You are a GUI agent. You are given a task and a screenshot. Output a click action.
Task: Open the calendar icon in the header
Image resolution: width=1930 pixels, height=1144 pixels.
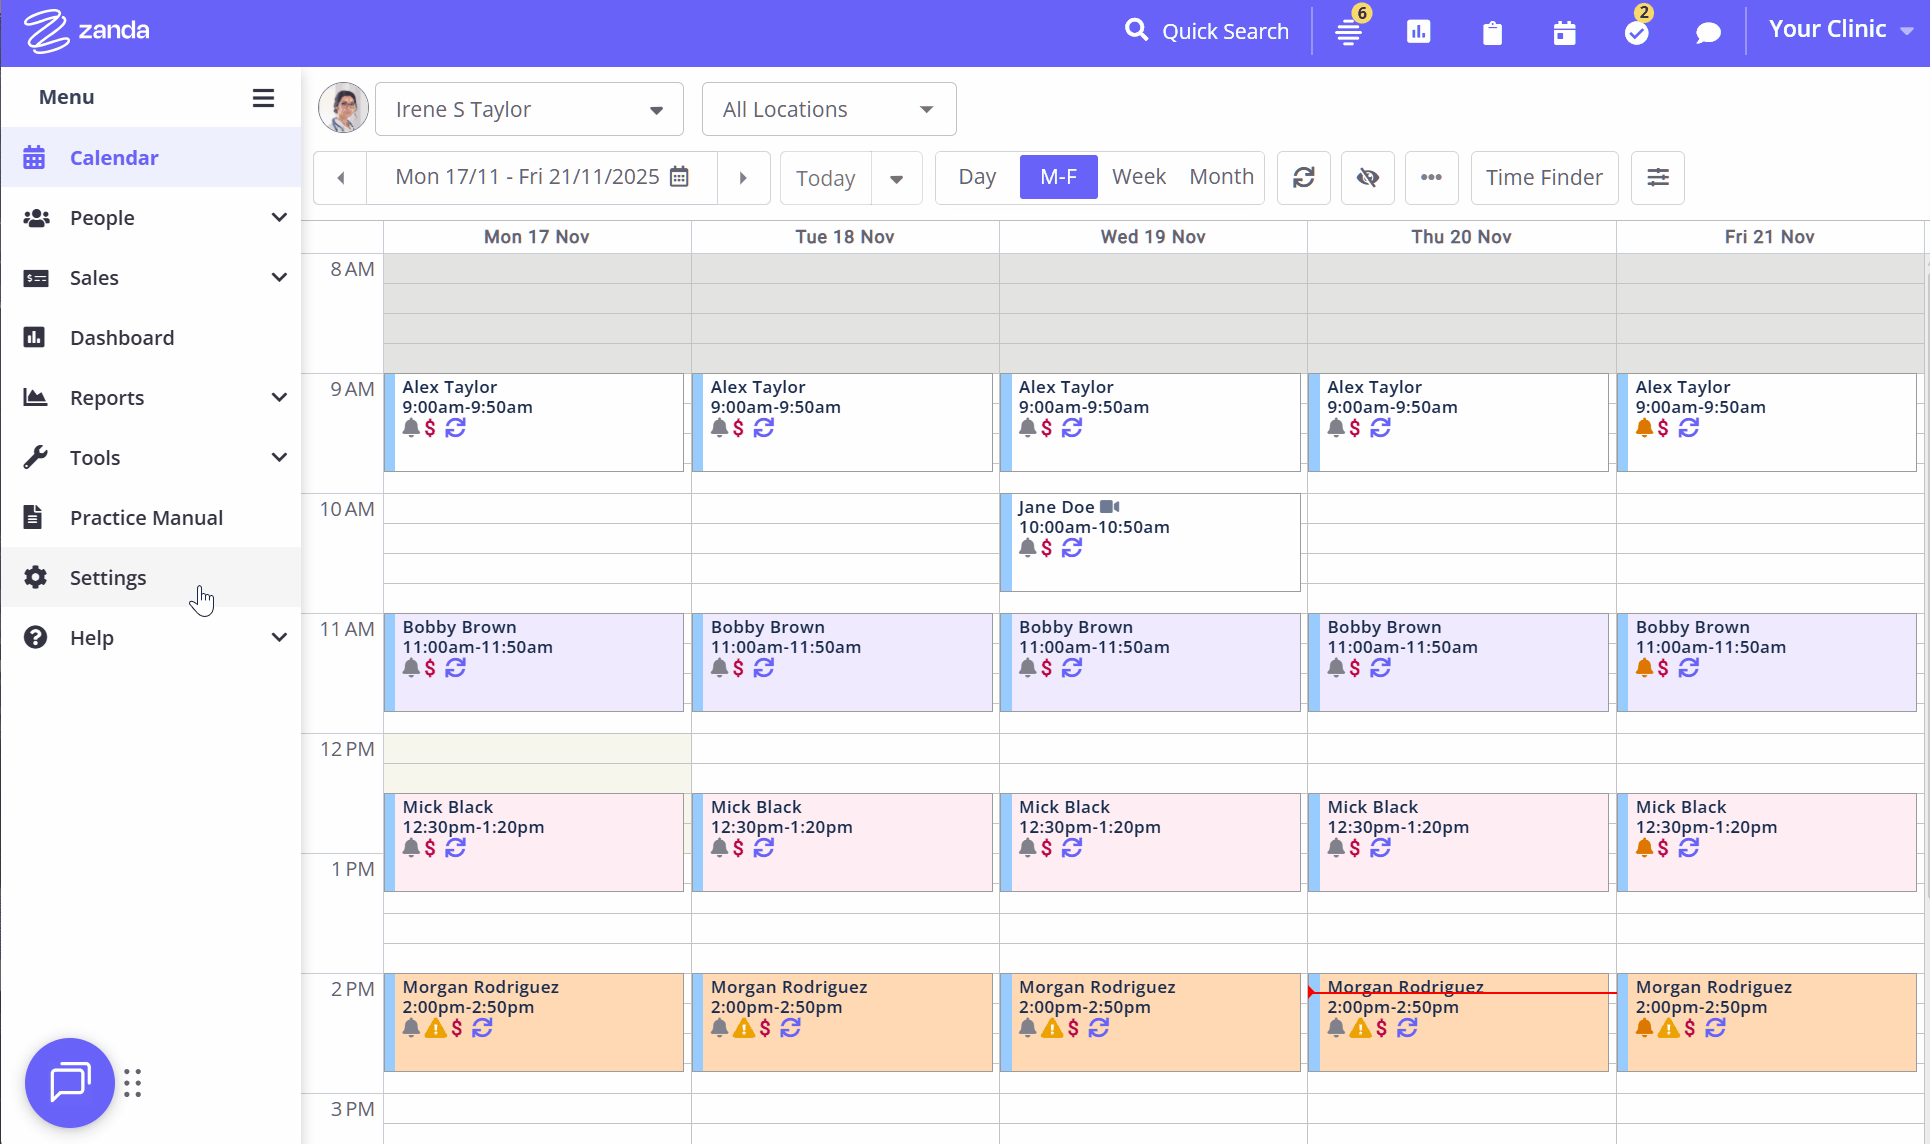(1565, 32)
